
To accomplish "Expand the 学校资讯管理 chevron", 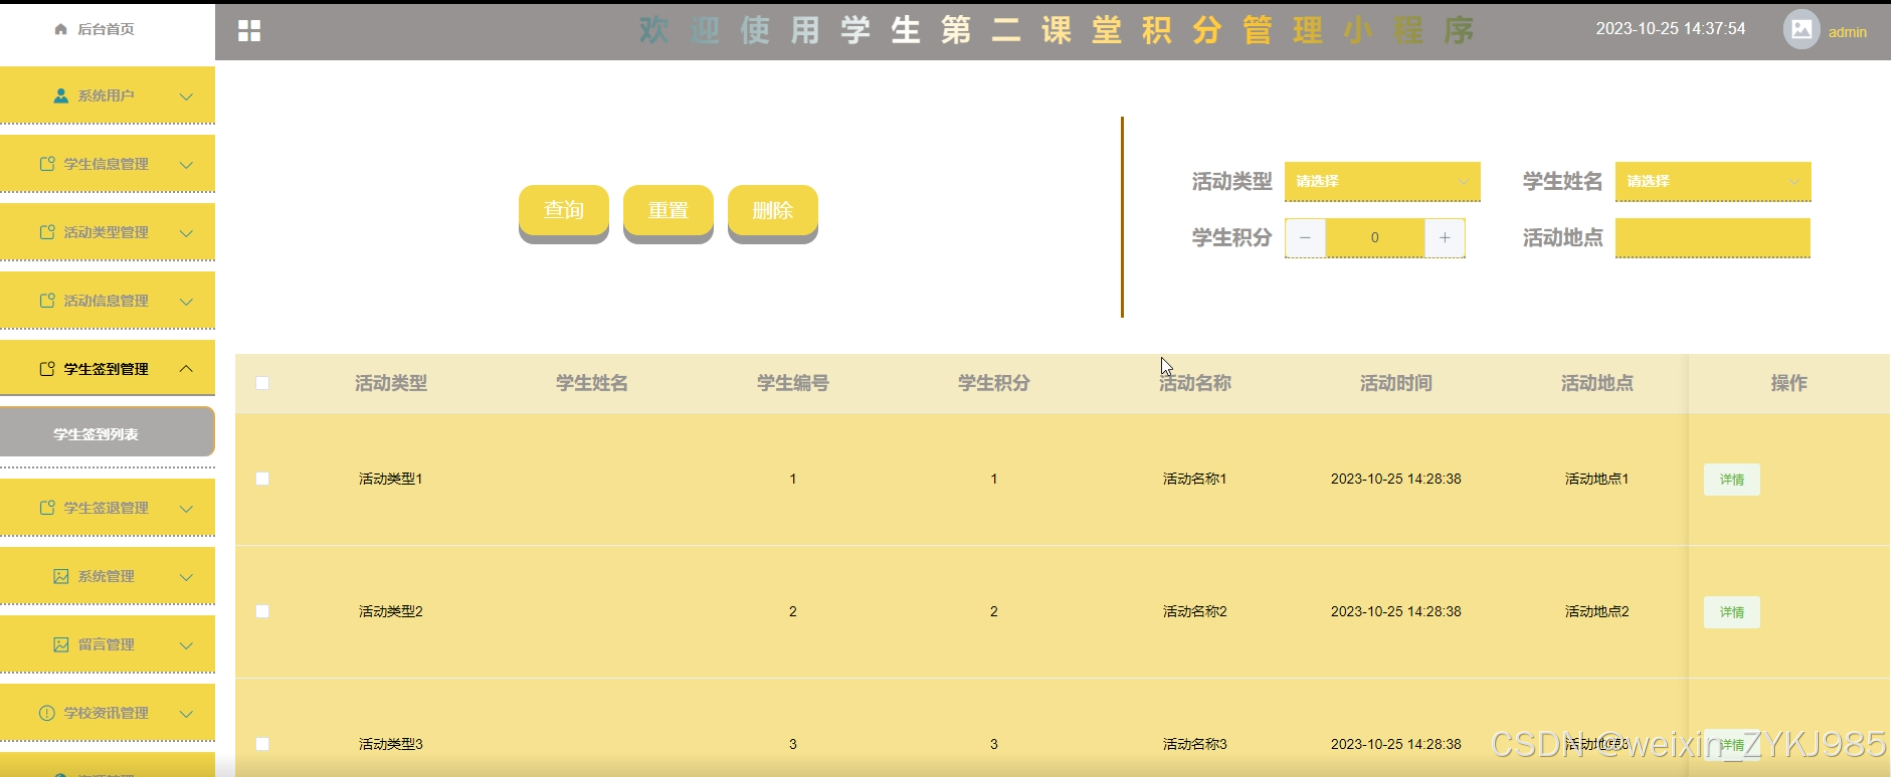I will [186, 713].
